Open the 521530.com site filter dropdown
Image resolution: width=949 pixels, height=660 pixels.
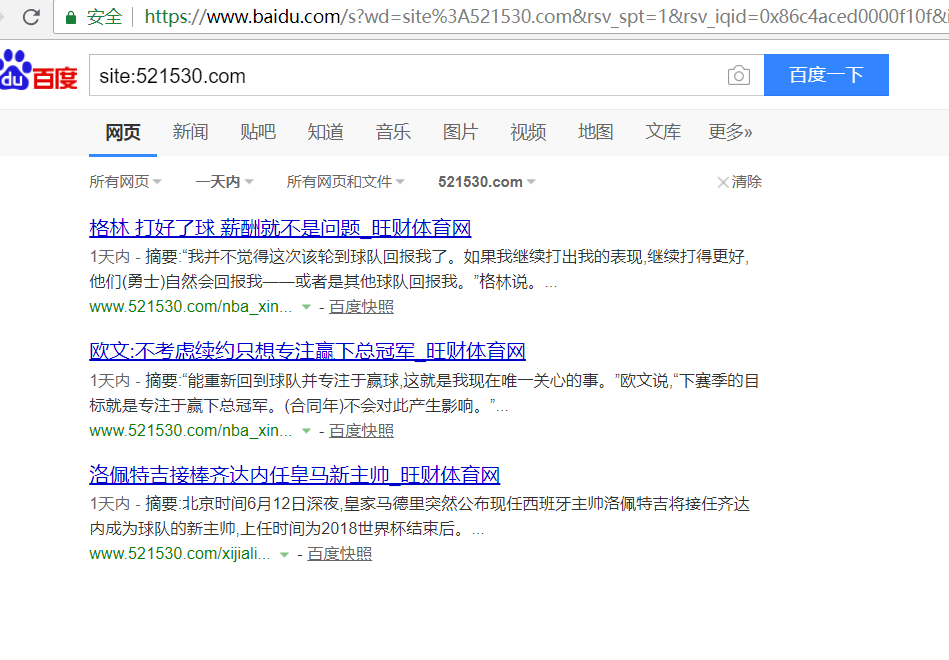(487, 182)
